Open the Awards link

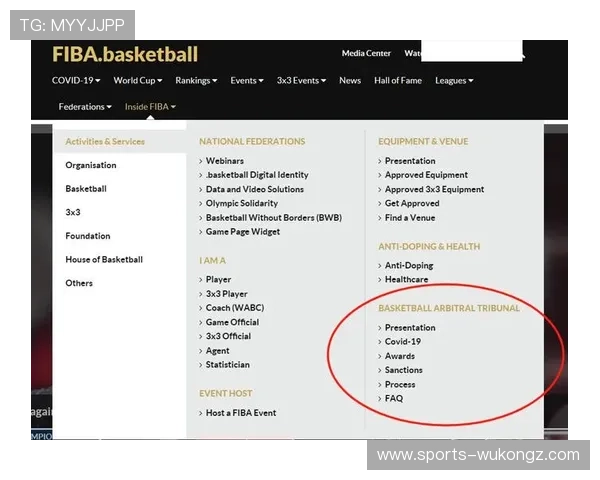[x=399, y=356]
